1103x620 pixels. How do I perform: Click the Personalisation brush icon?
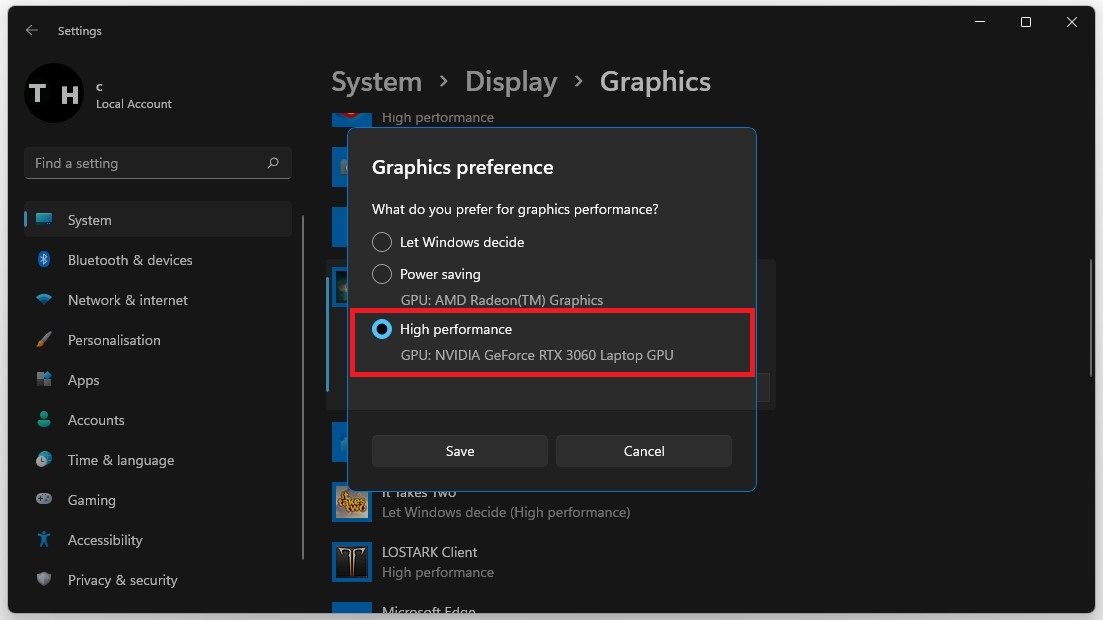(x=44, y=339)
